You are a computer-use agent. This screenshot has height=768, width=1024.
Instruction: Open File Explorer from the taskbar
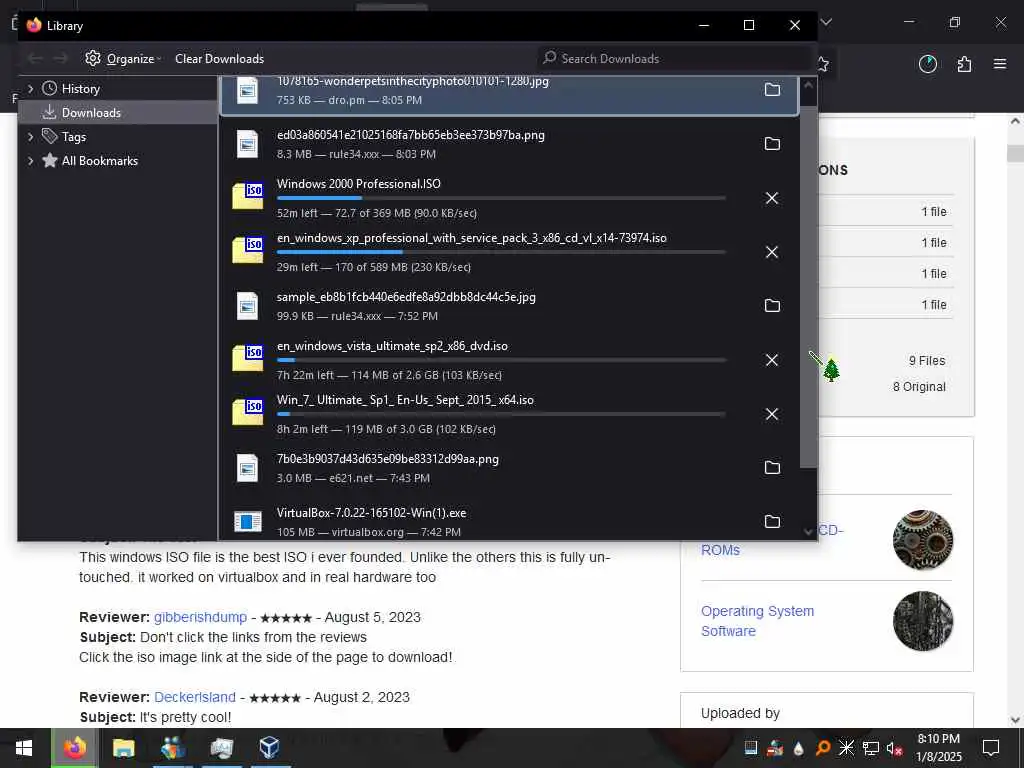click(x=123, y=748)
